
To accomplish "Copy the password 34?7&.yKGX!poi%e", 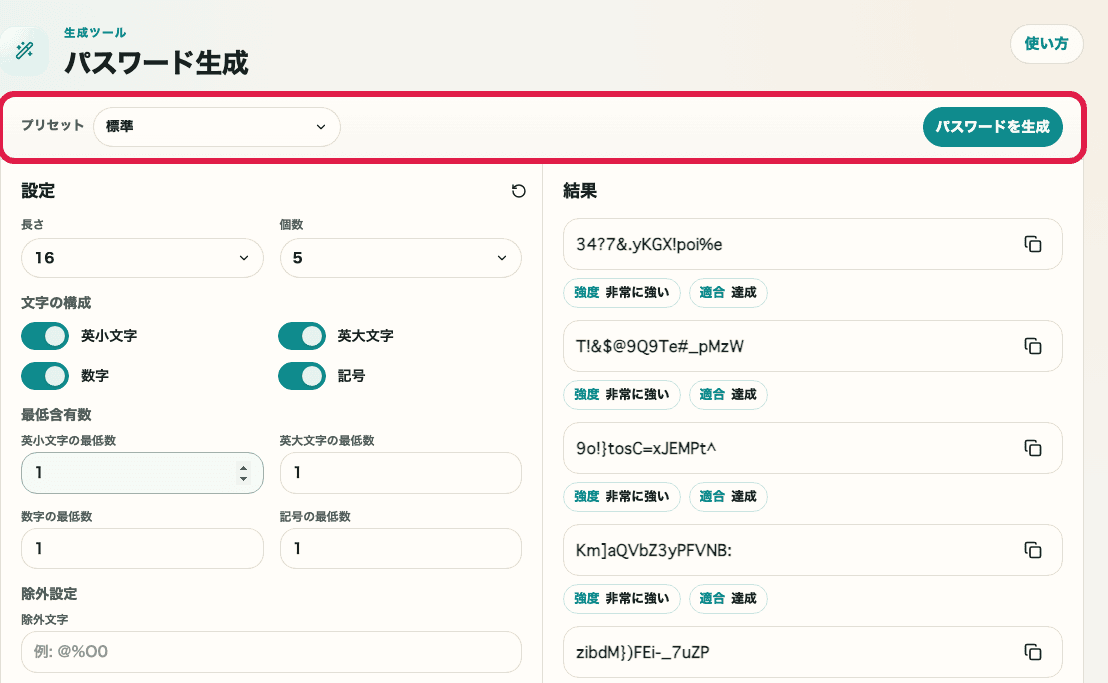I will click(x=1032, y=244).
